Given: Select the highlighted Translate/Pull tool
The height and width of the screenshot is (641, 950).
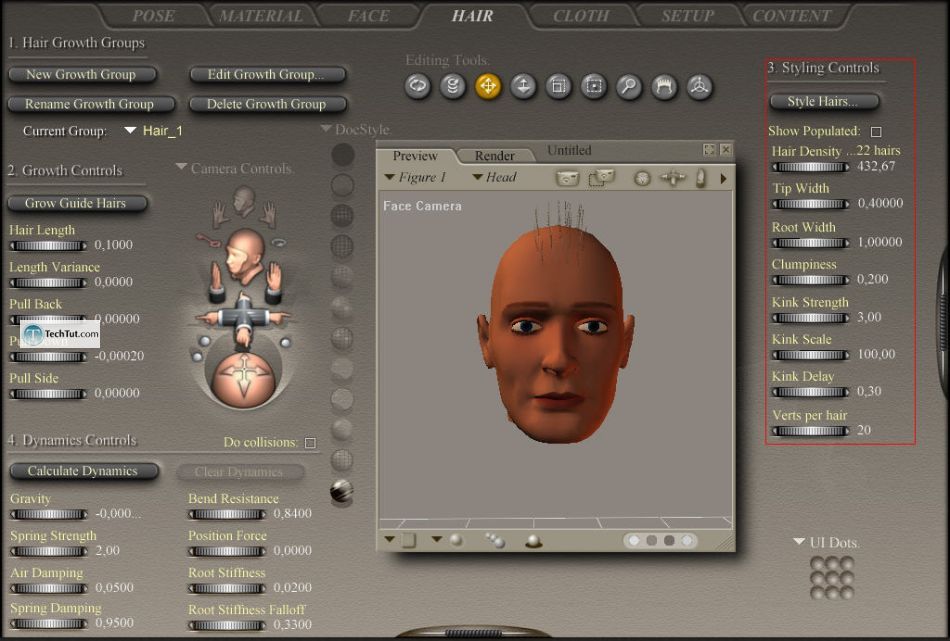Looking at the screenshot, I should click(488, 86).
